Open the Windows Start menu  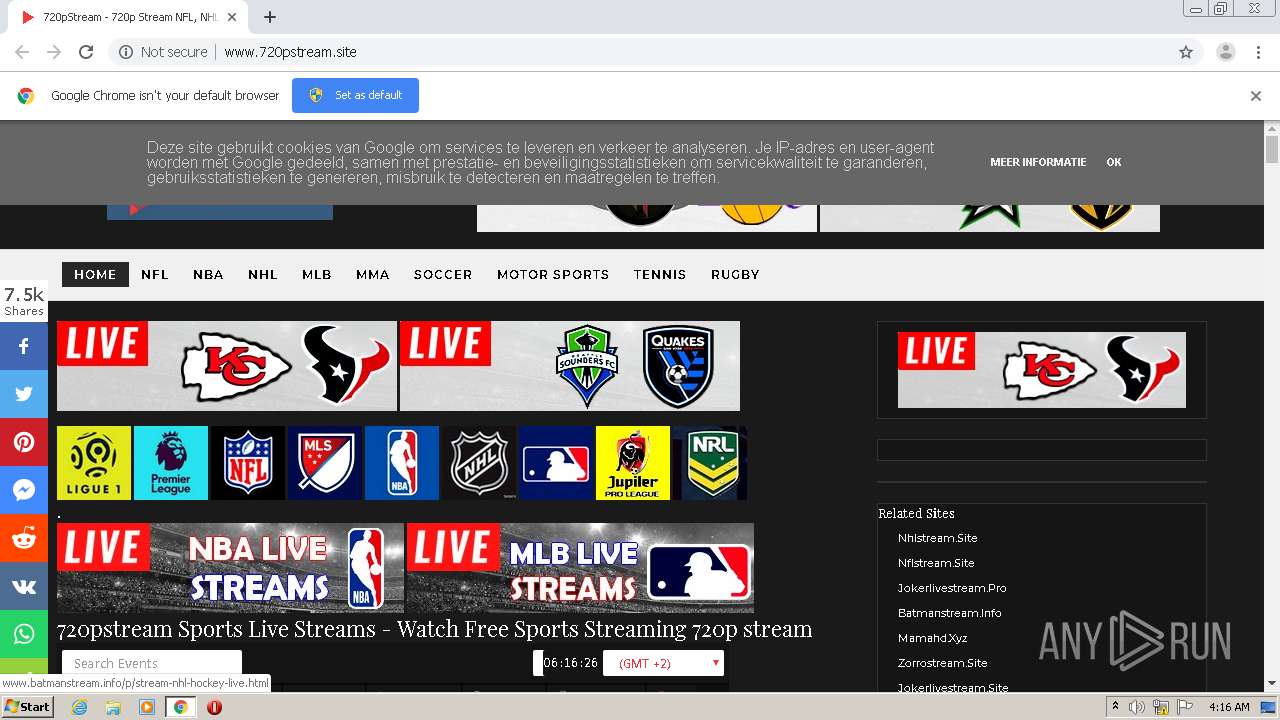(28, 707)
